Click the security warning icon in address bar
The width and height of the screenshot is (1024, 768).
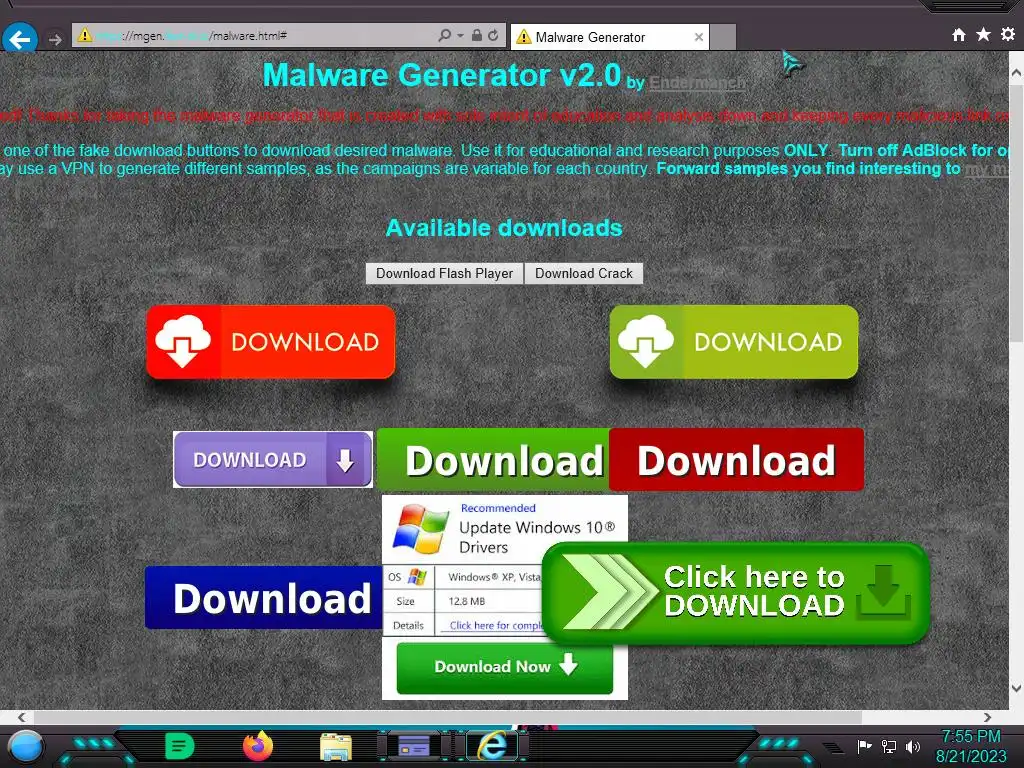85,35
